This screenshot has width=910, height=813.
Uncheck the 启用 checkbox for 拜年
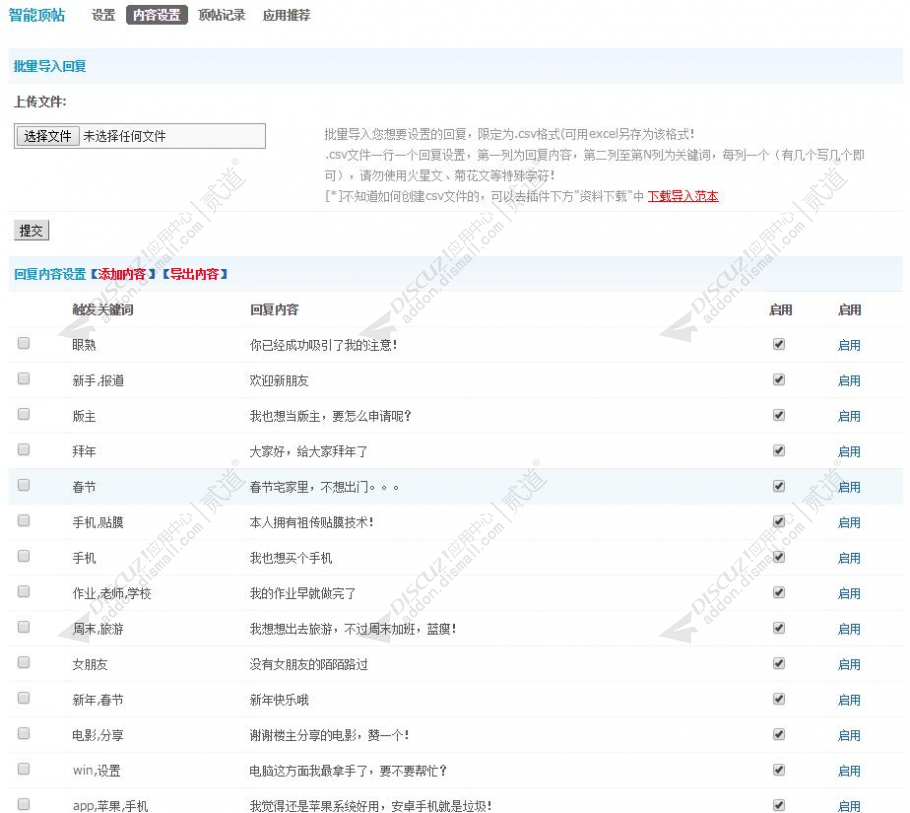pyautogui.click(x=779, y=450)
